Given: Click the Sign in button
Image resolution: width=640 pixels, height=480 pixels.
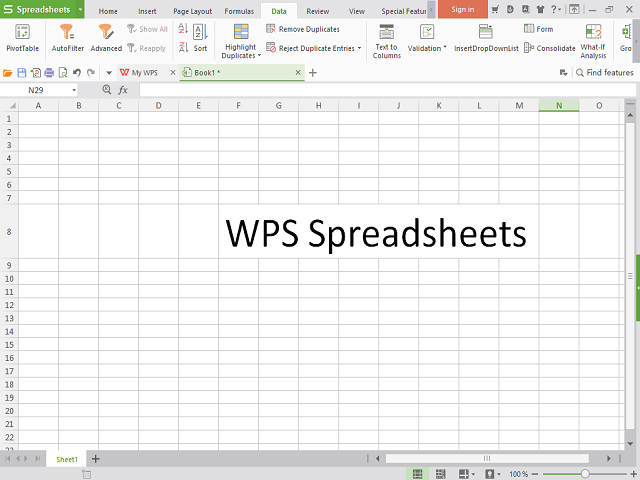Looking at the screenshot, I should [x=462, y=9].
